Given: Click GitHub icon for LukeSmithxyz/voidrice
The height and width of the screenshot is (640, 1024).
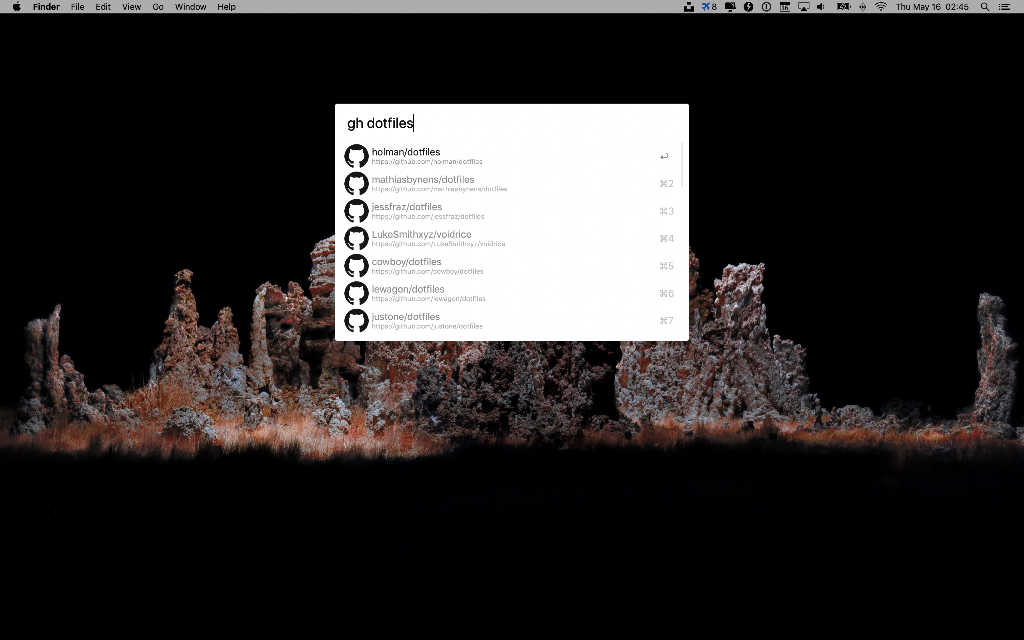Looking at the screenshot, I should coord(356,239).
